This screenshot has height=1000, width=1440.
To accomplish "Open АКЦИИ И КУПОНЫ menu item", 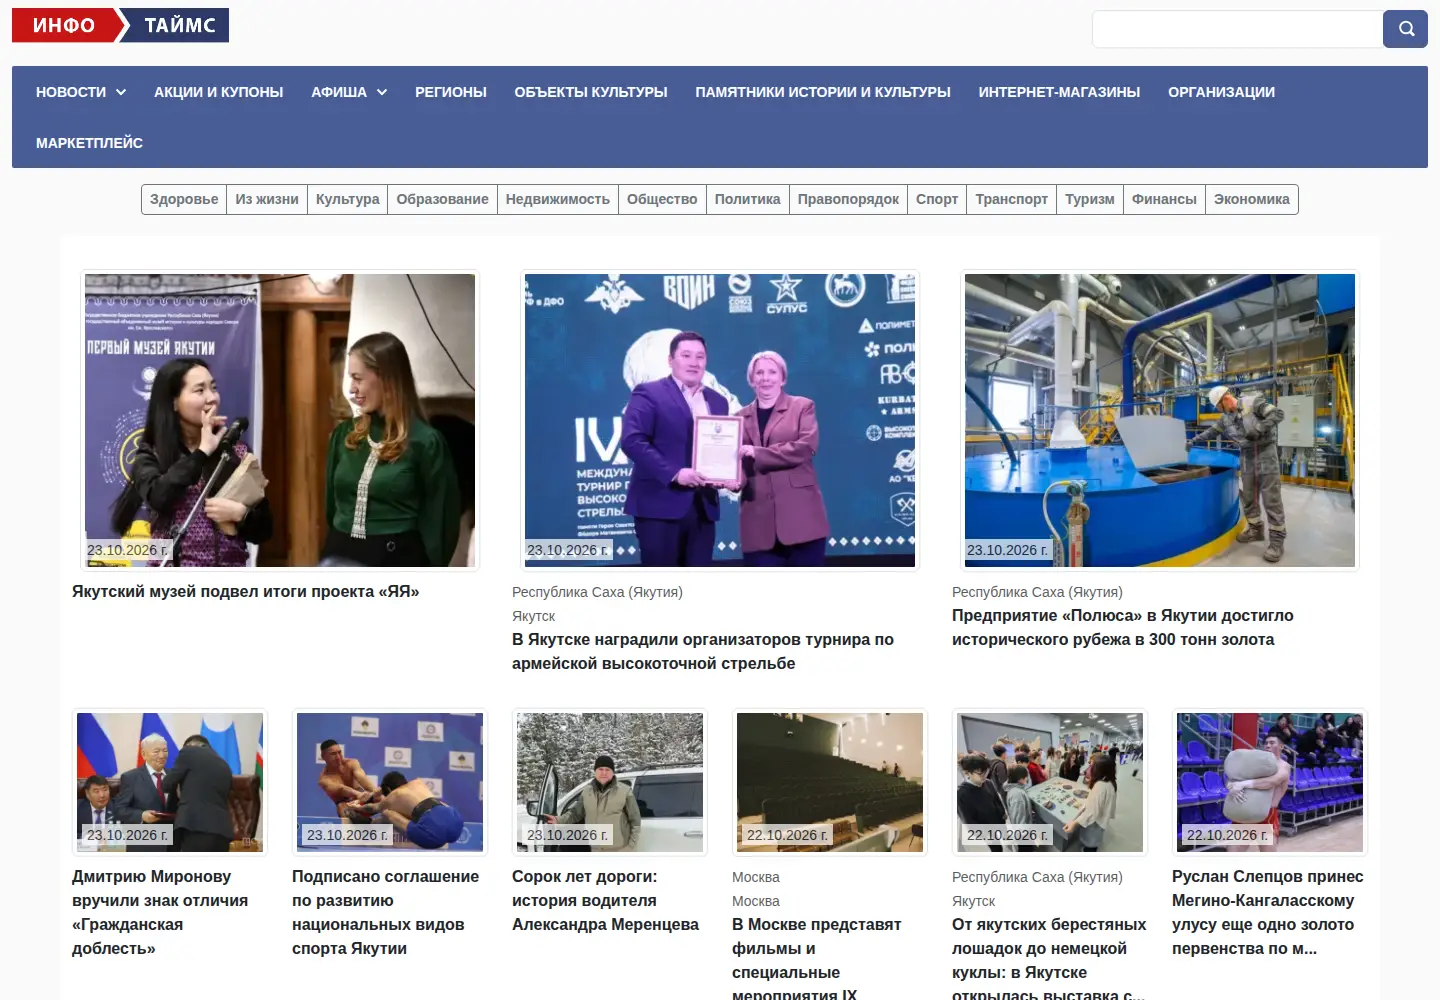I will pos(218,92).
